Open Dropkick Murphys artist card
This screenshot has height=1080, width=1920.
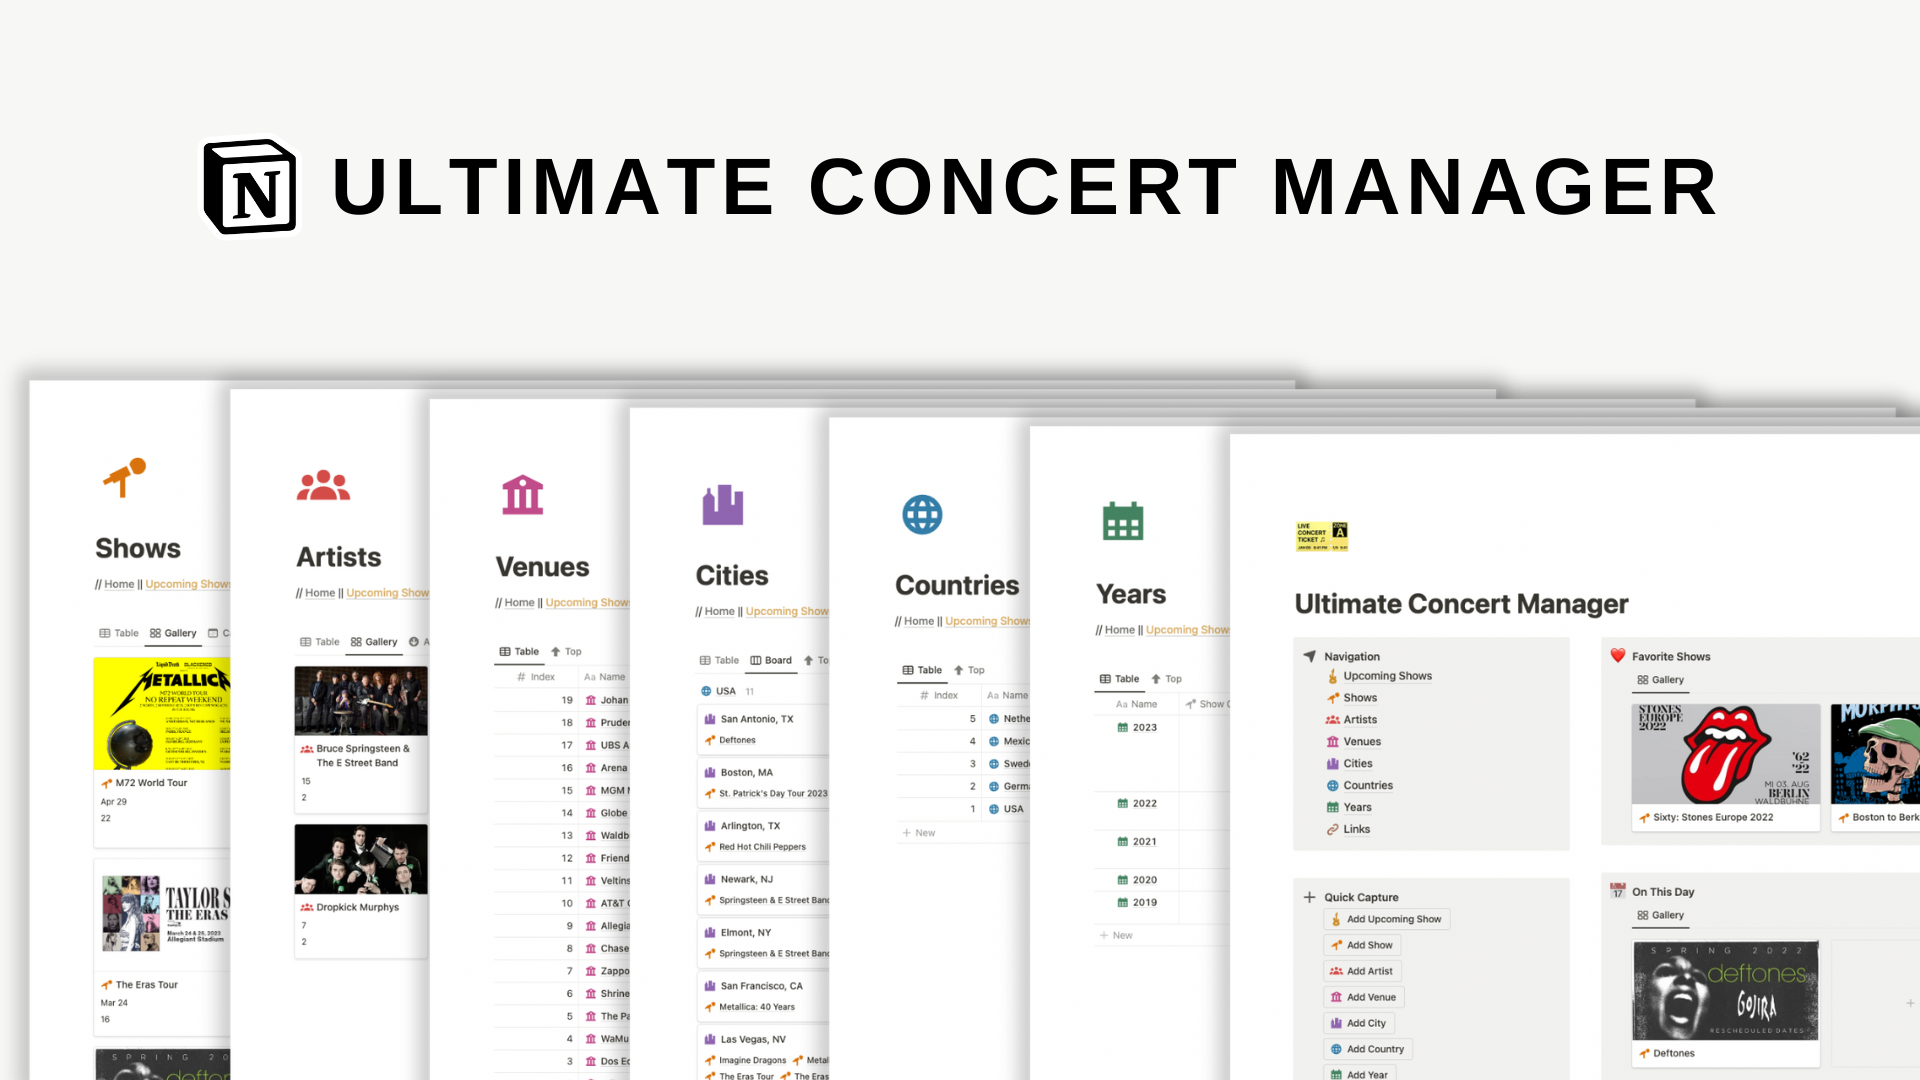(x=361, y=891)
